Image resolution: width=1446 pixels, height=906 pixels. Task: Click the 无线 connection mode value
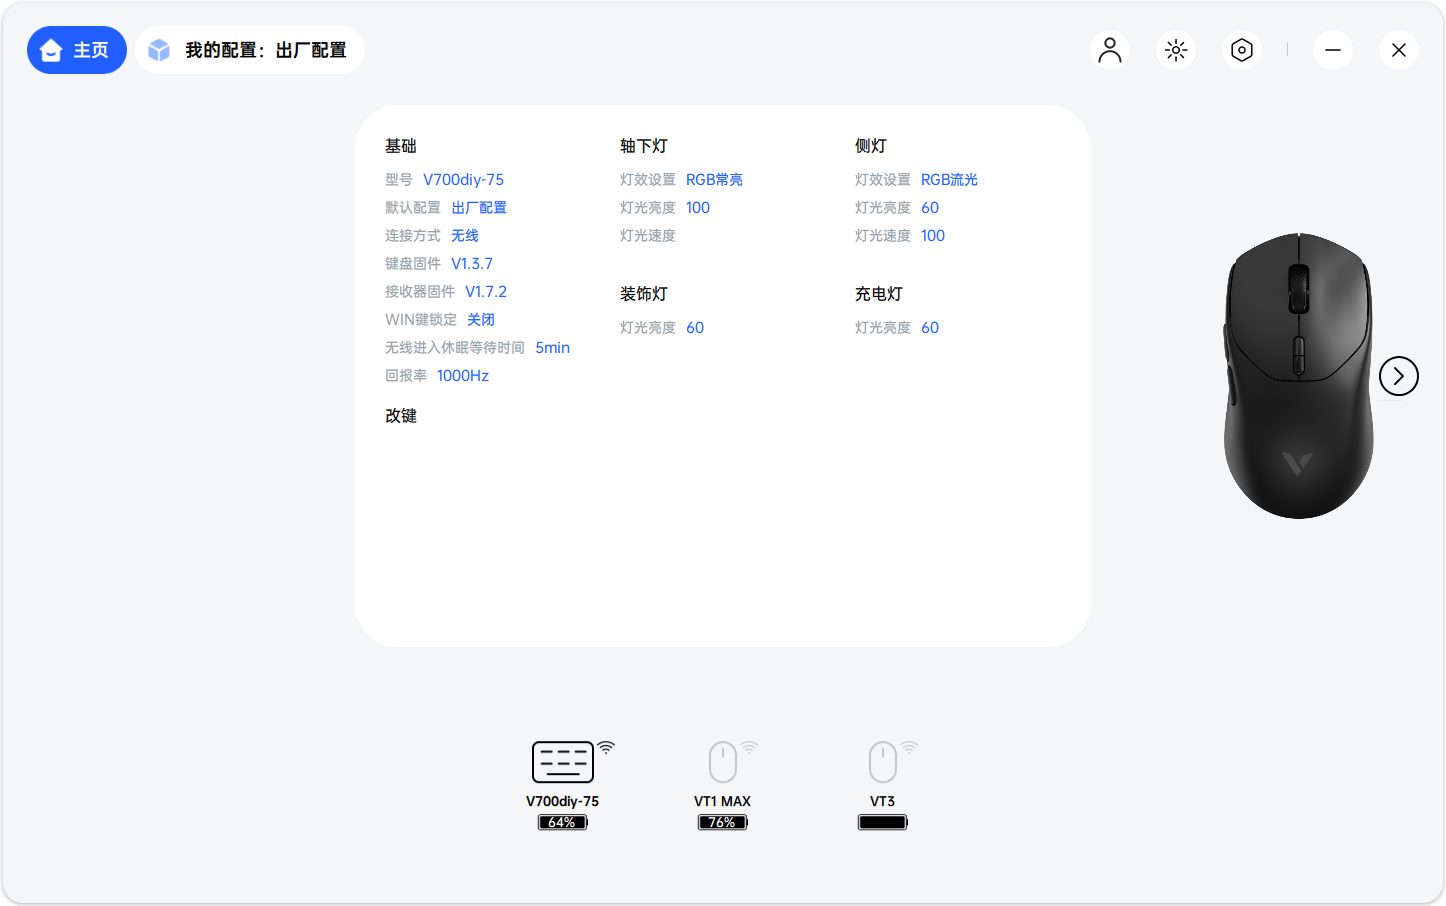465,236
